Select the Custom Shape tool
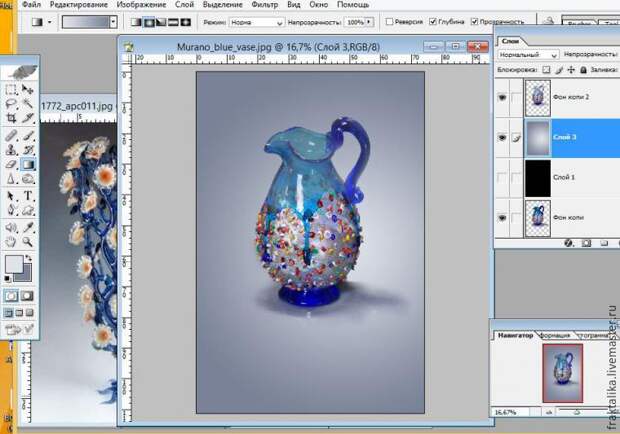This screenshot has height=434, width=620. (27, 210)
